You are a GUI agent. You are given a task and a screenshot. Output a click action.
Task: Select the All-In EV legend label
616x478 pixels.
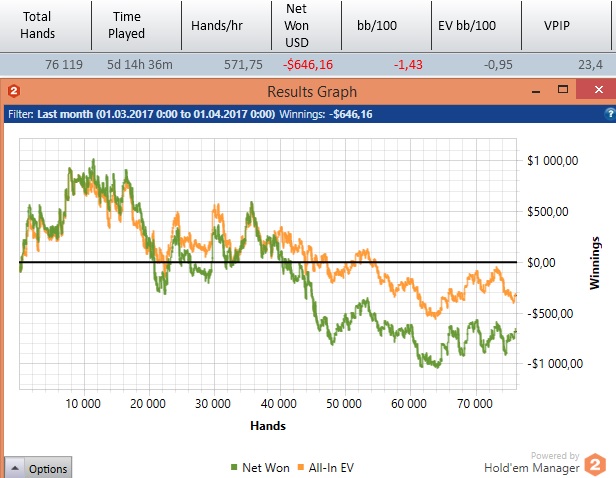[x=331, y=468]
